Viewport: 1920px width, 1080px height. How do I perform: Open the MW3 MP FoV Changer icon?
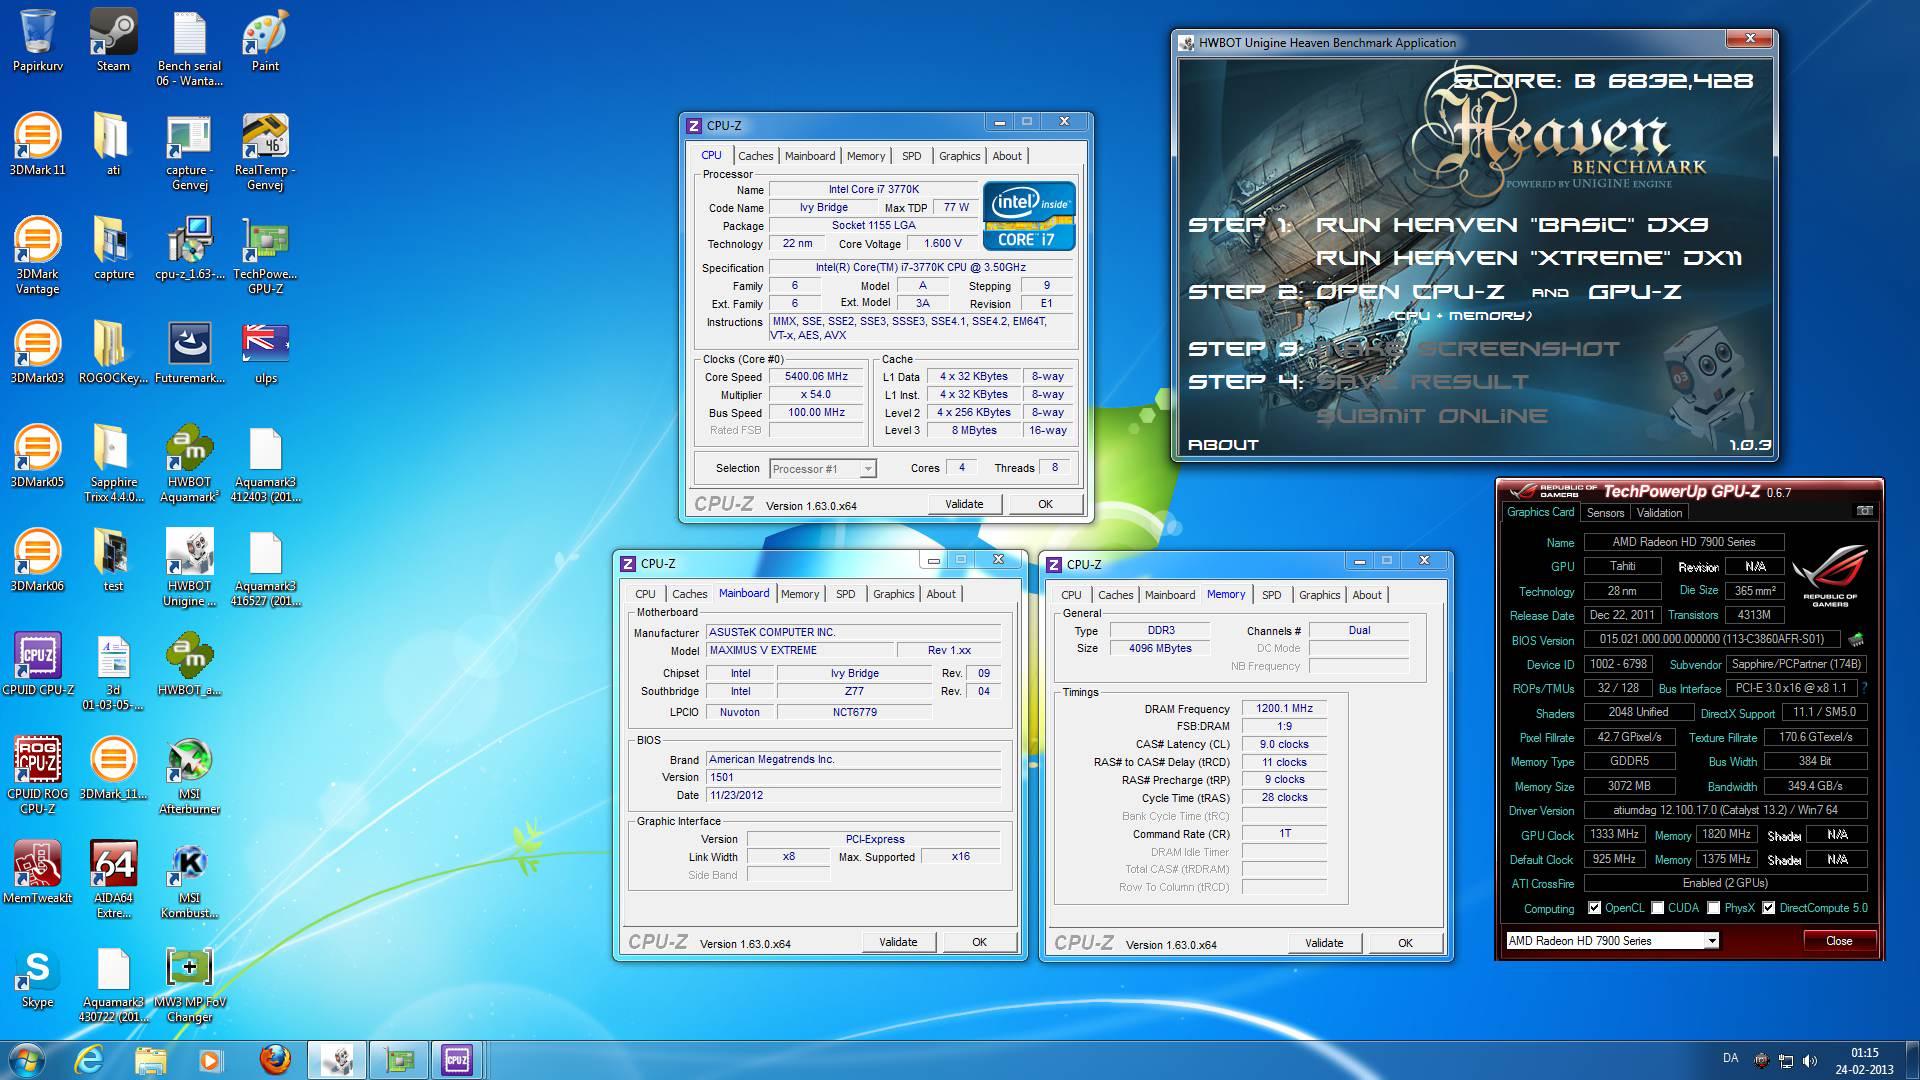pos(189,984)
